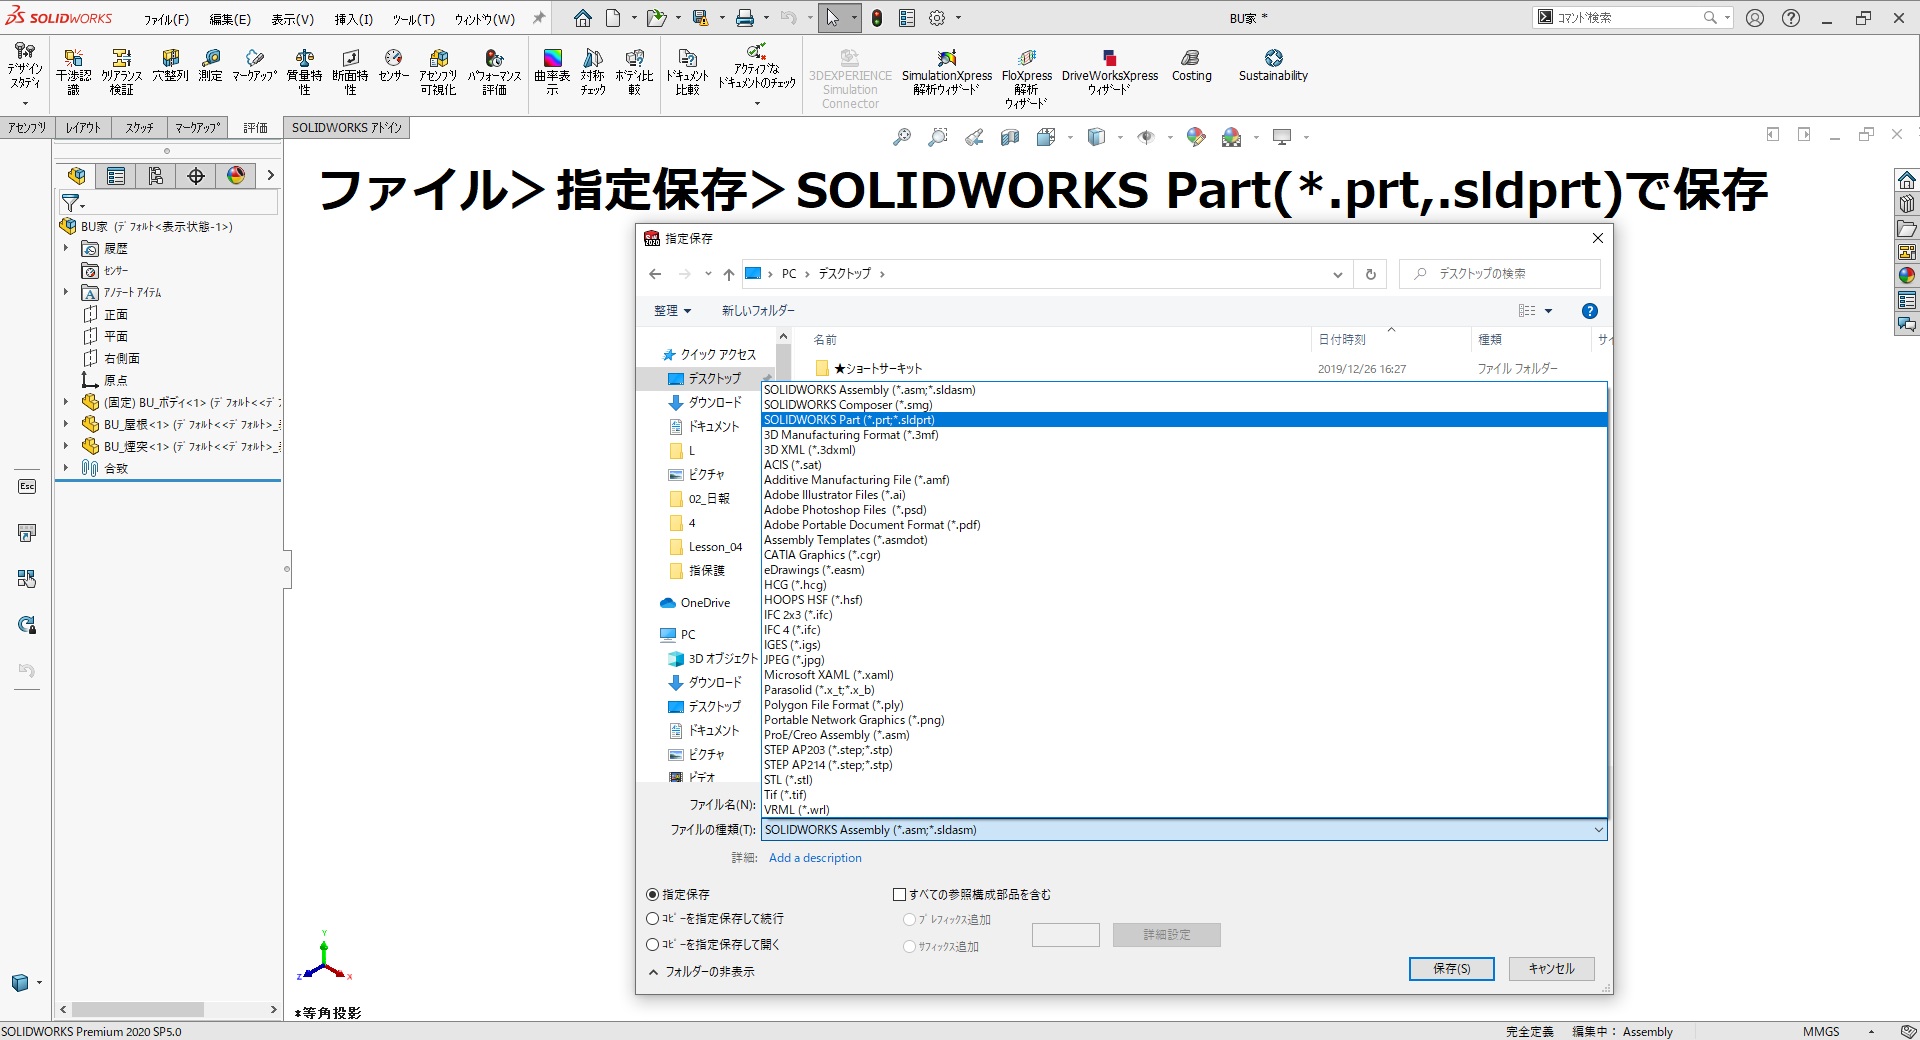Screen dimensions: 1920x1040
Task: Open the Costing tool
Action: click(x=1190, y=67)
